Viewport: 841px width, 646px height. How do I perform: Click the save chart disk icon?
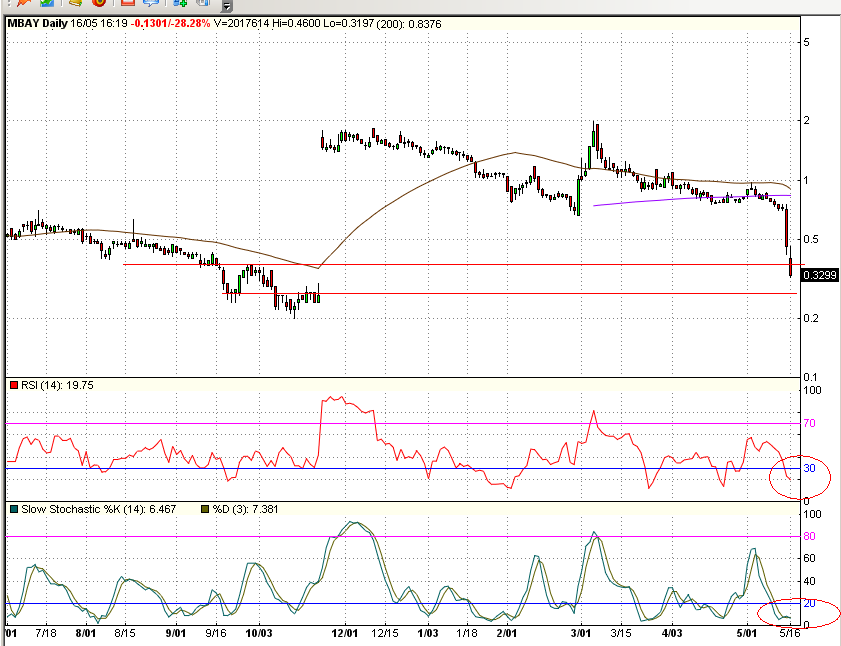pos(201,6)
